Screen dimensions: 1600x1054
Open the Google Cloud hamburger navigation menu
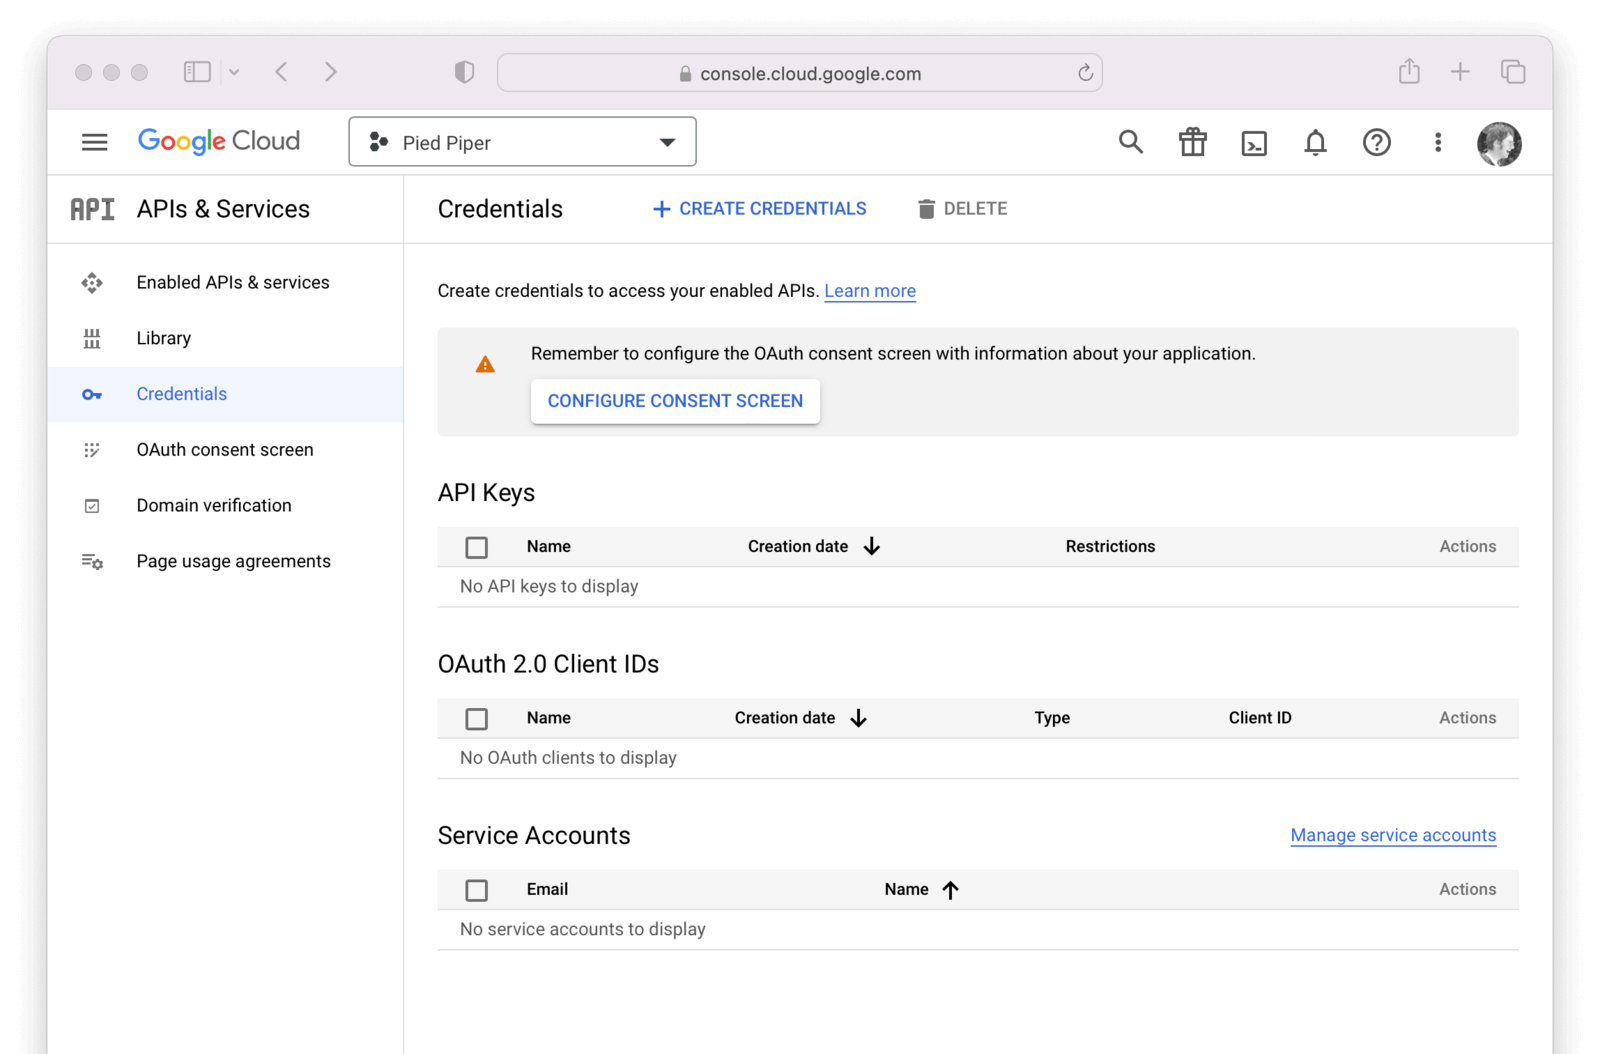(94, 142)
